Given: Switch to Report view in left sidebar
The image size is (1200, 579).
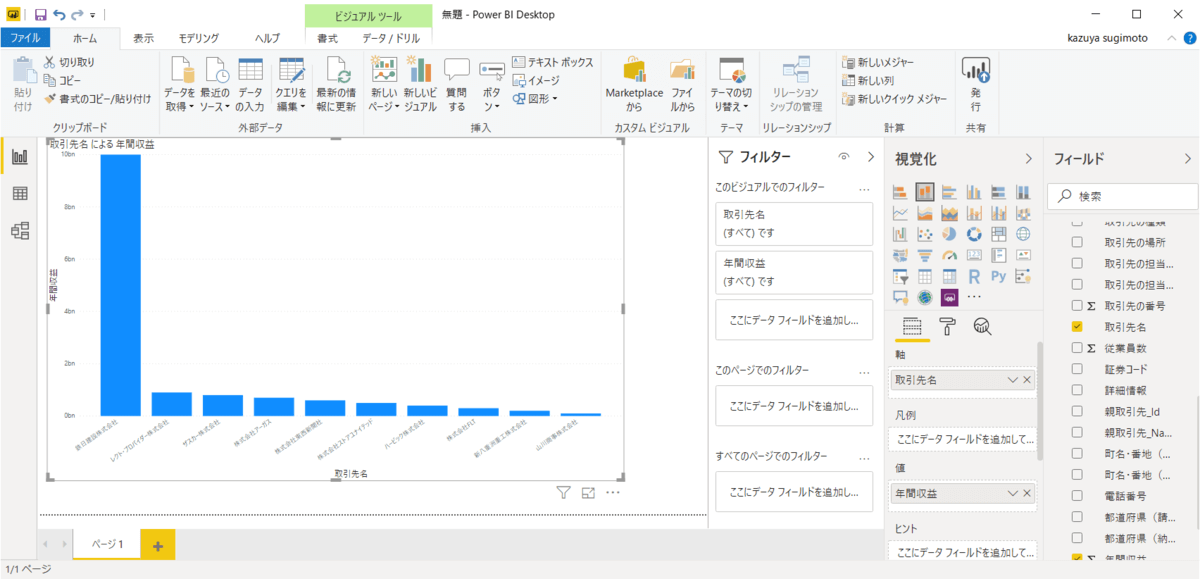Looking at the screenshot, I should click(20, 157).
